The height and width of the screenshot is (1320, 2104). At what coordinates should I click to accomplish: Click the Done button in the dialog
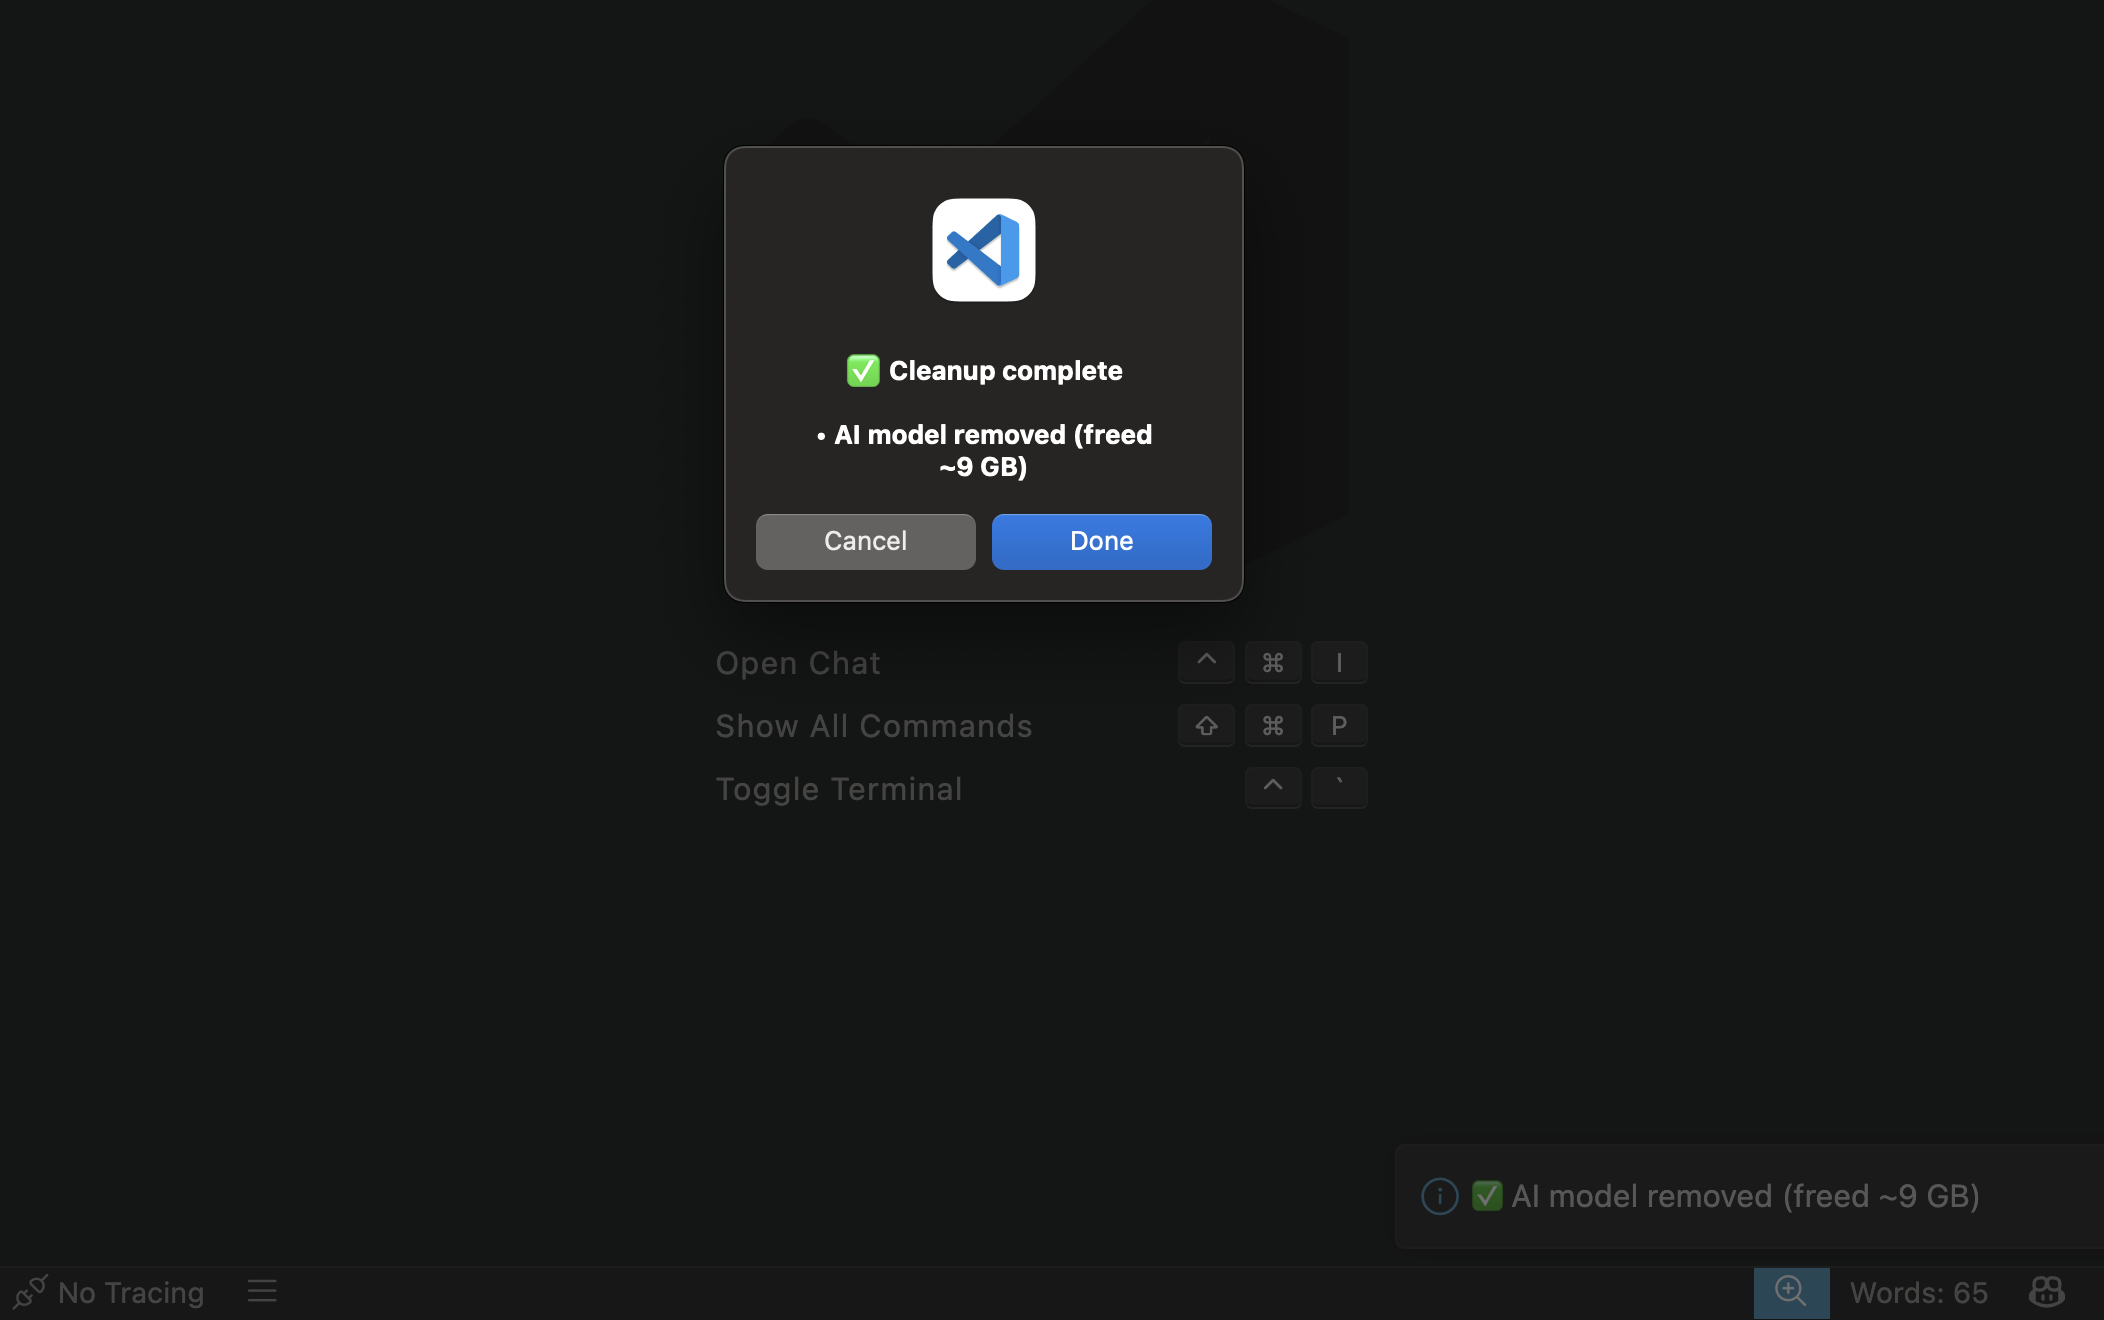click(1101, 541)
